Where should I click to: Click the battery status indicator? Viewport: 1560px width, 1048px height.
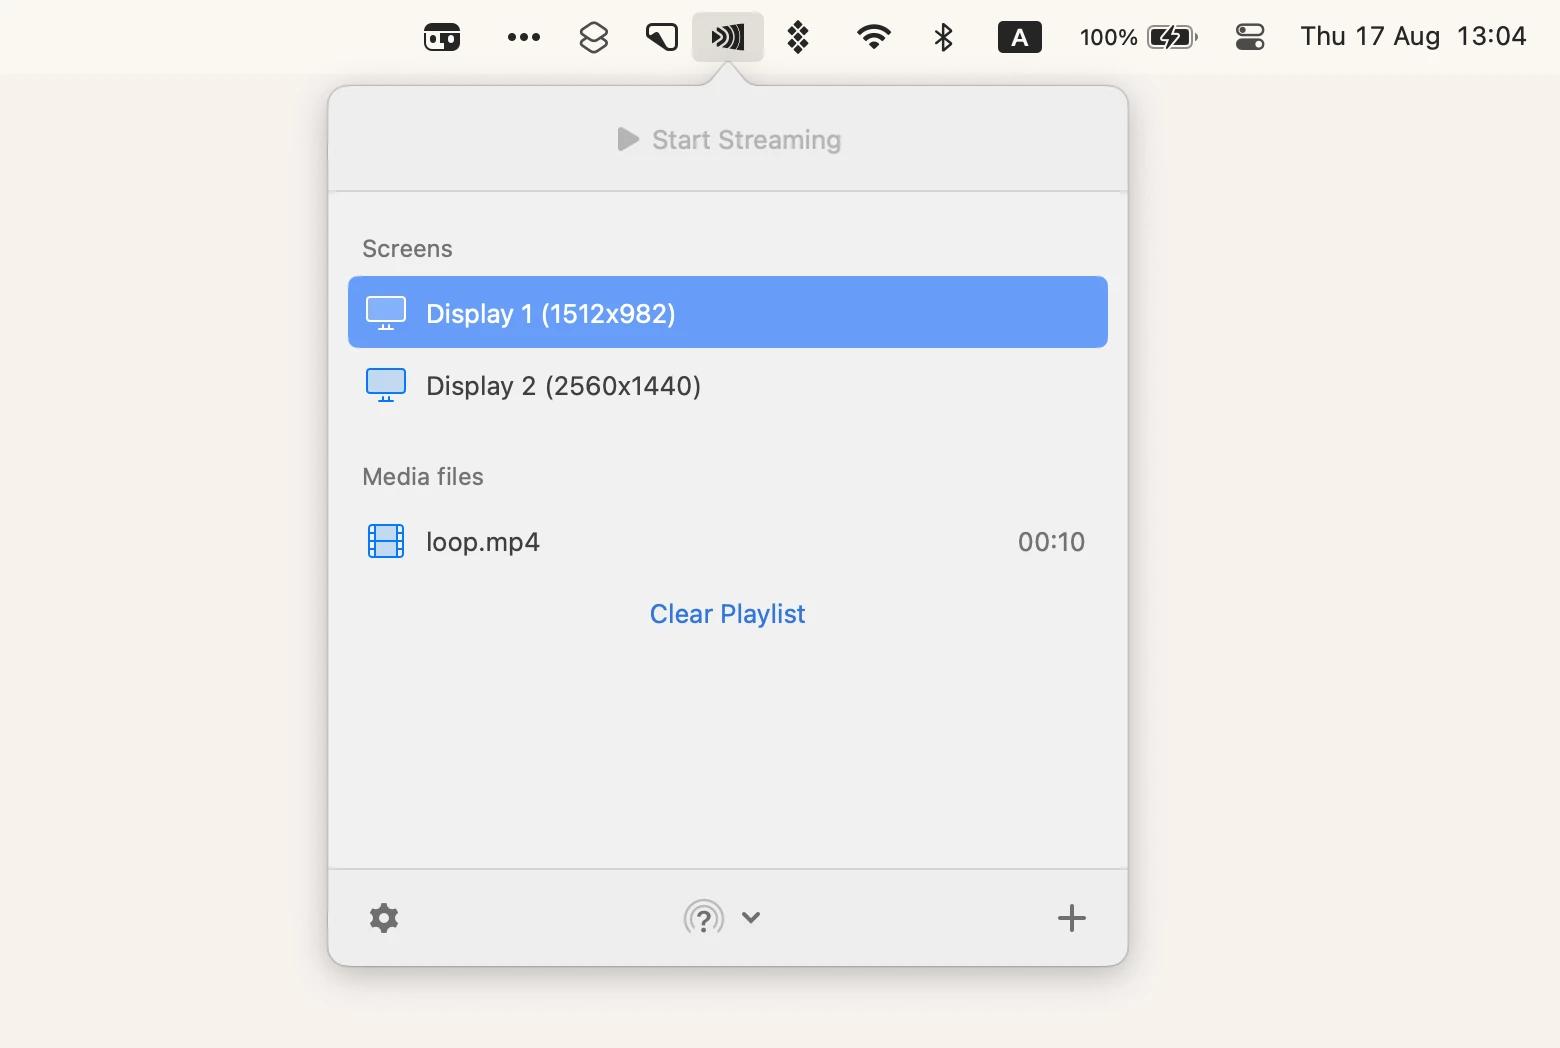tap(1138, 37)
